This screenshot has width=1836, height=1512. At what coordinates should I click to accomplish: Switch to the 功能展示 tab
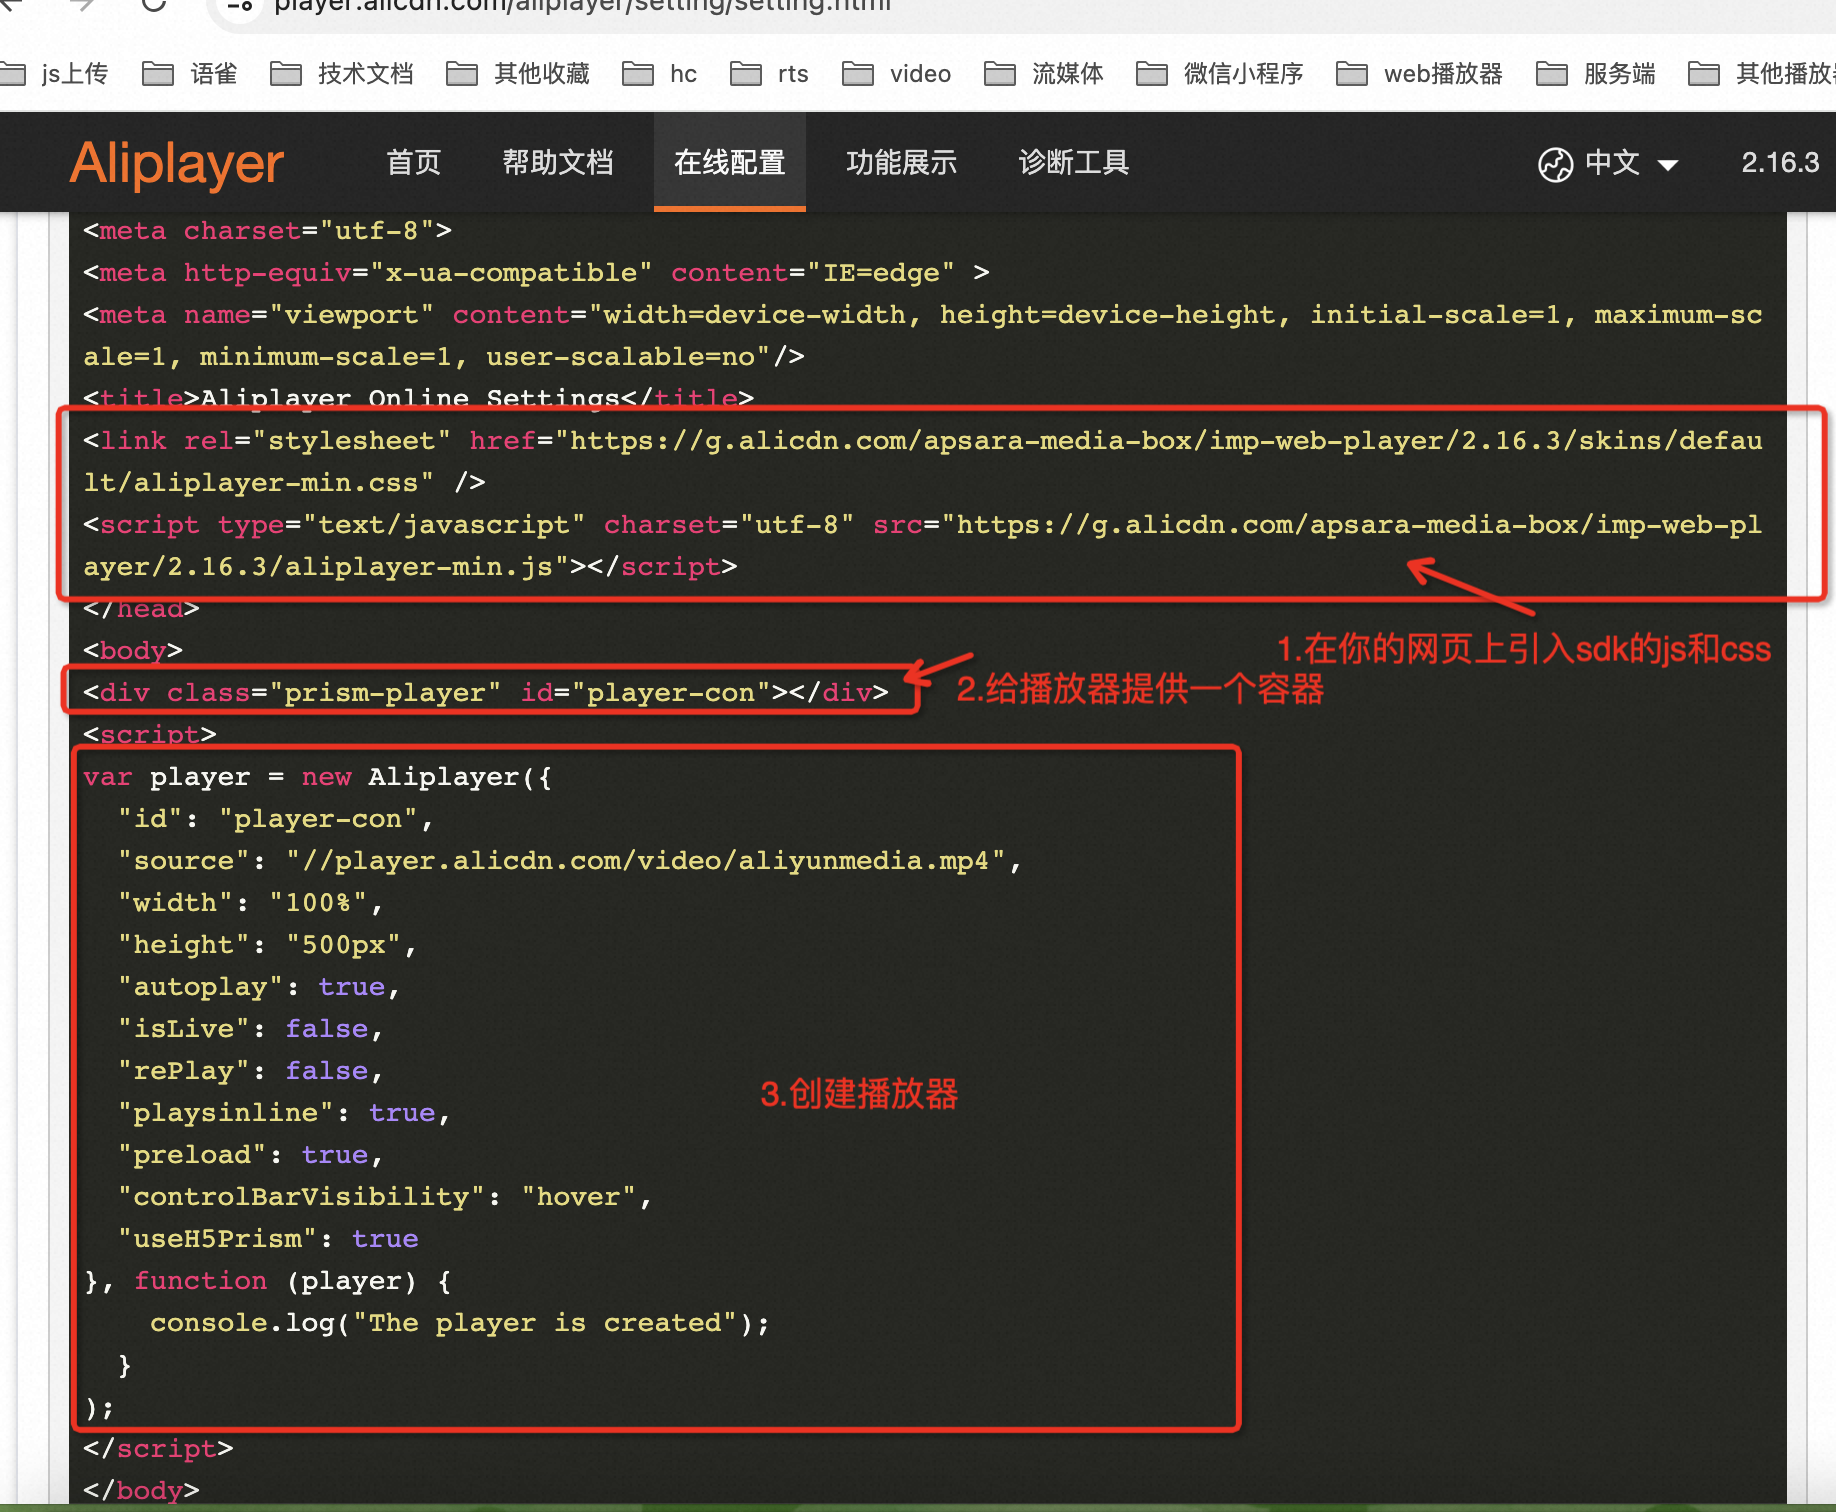pos(902,162)
